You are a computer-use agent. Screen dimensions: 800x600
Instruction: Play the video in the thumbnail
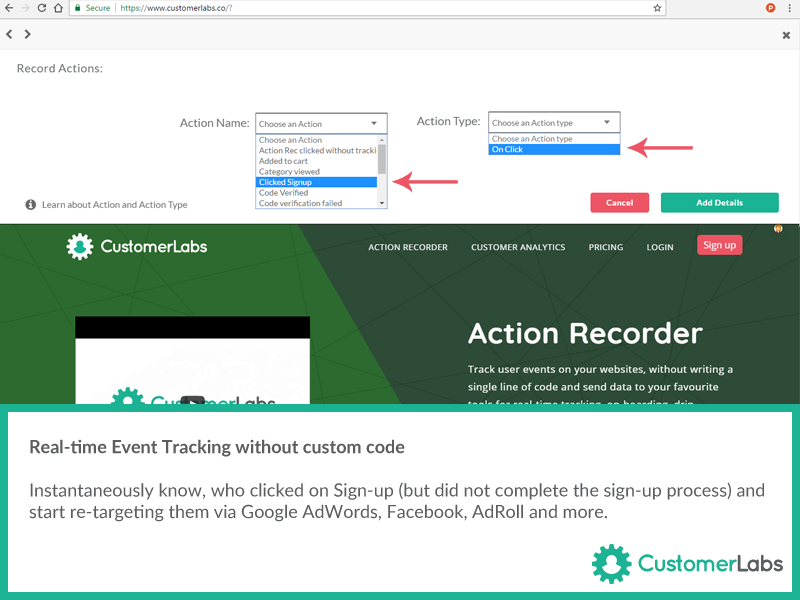(x=193, y=400)
